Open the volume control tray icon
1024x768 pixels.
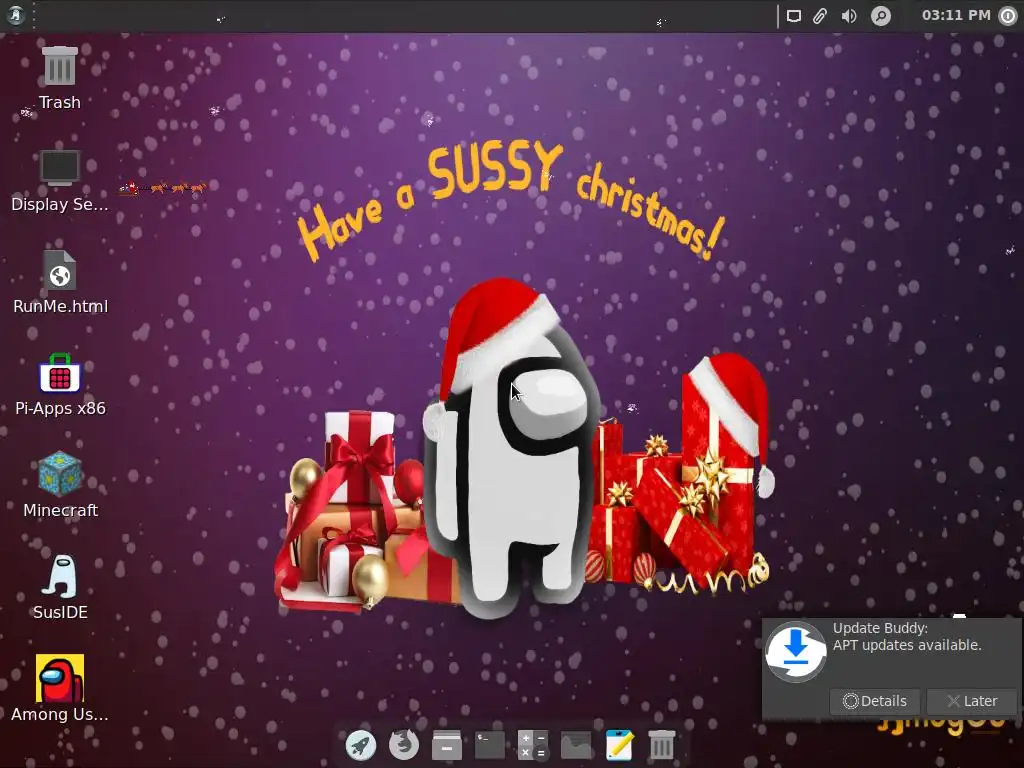point(849,16)
